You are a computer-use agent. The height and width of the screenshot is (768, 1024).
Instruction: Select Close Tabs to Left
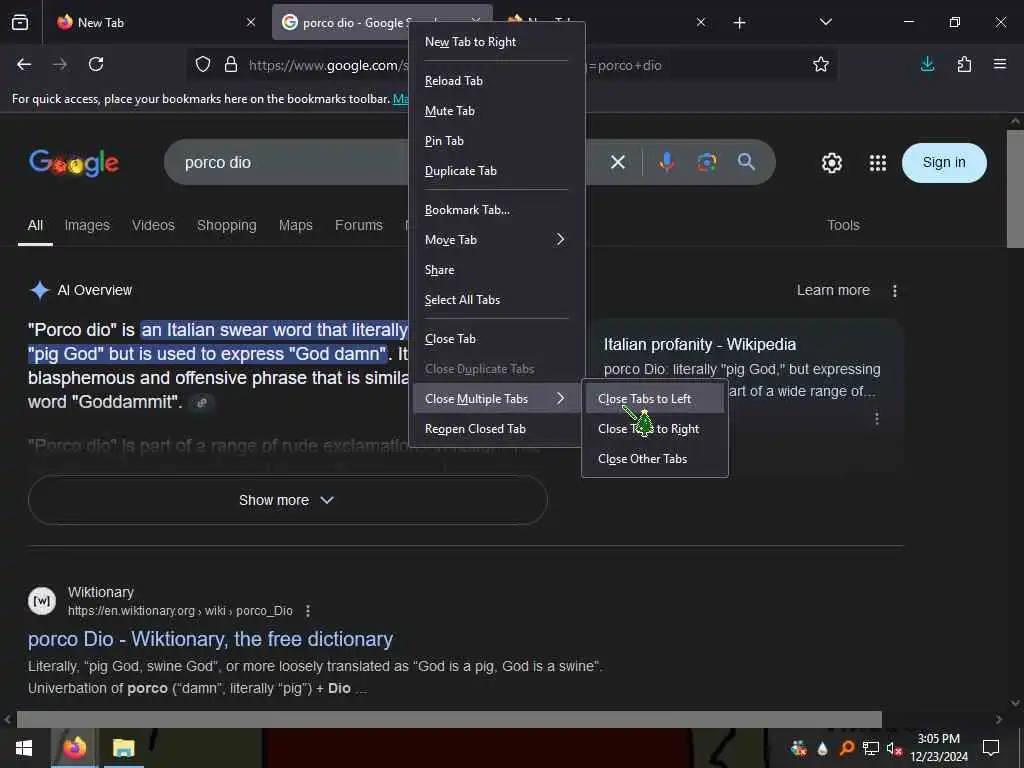point(655,398)
